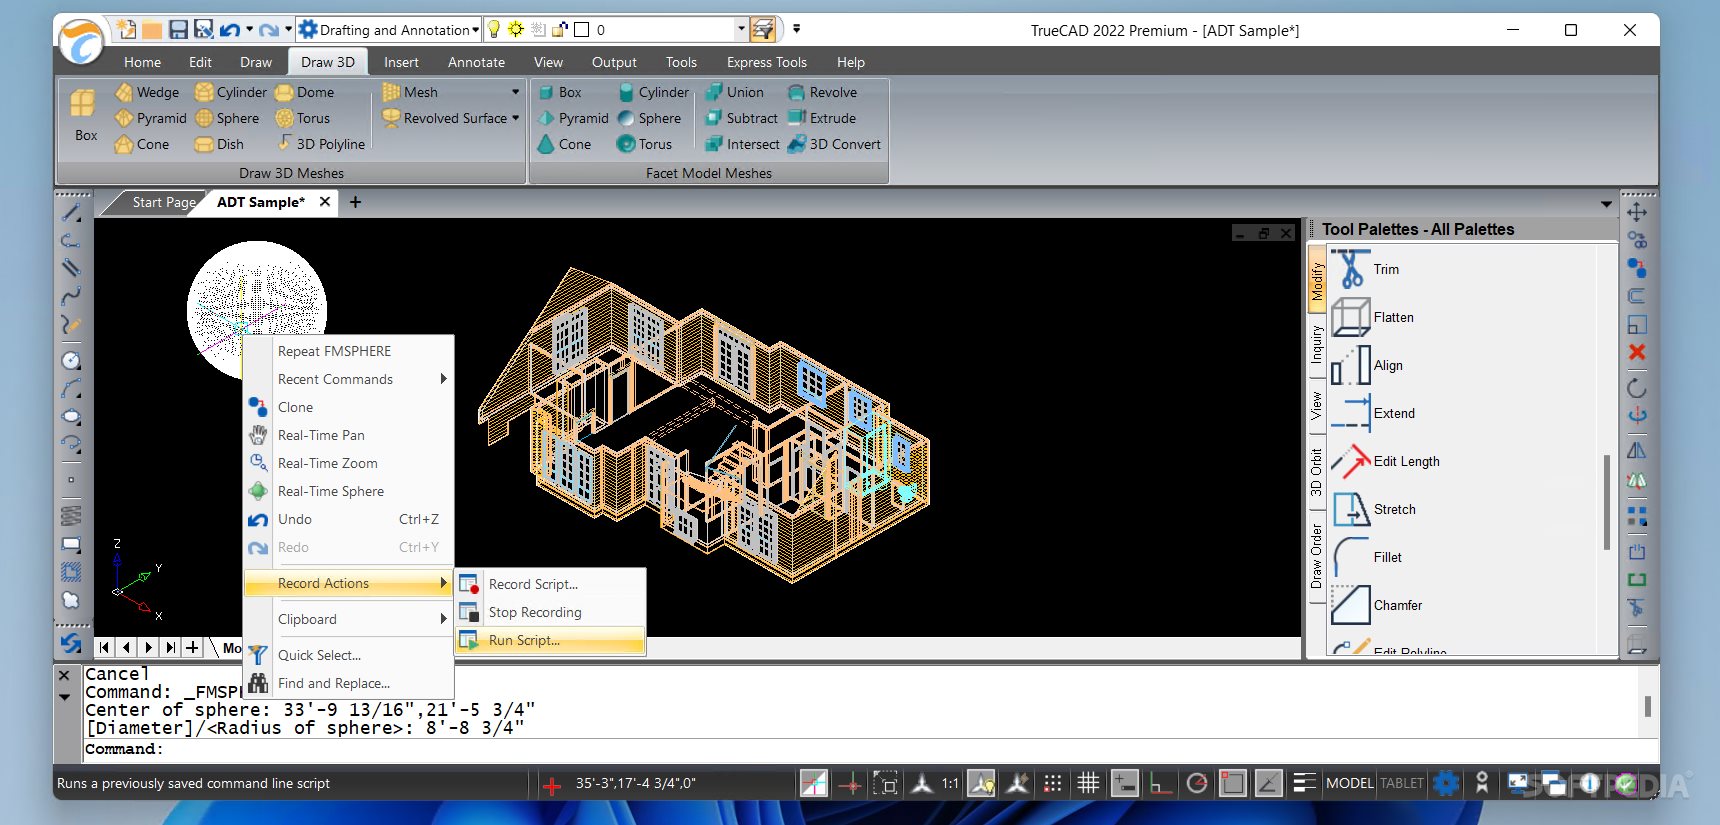The image size is (1720, 825).
Task: Open the Express Tools ribbon tab
Action: [x=766, y=62]
